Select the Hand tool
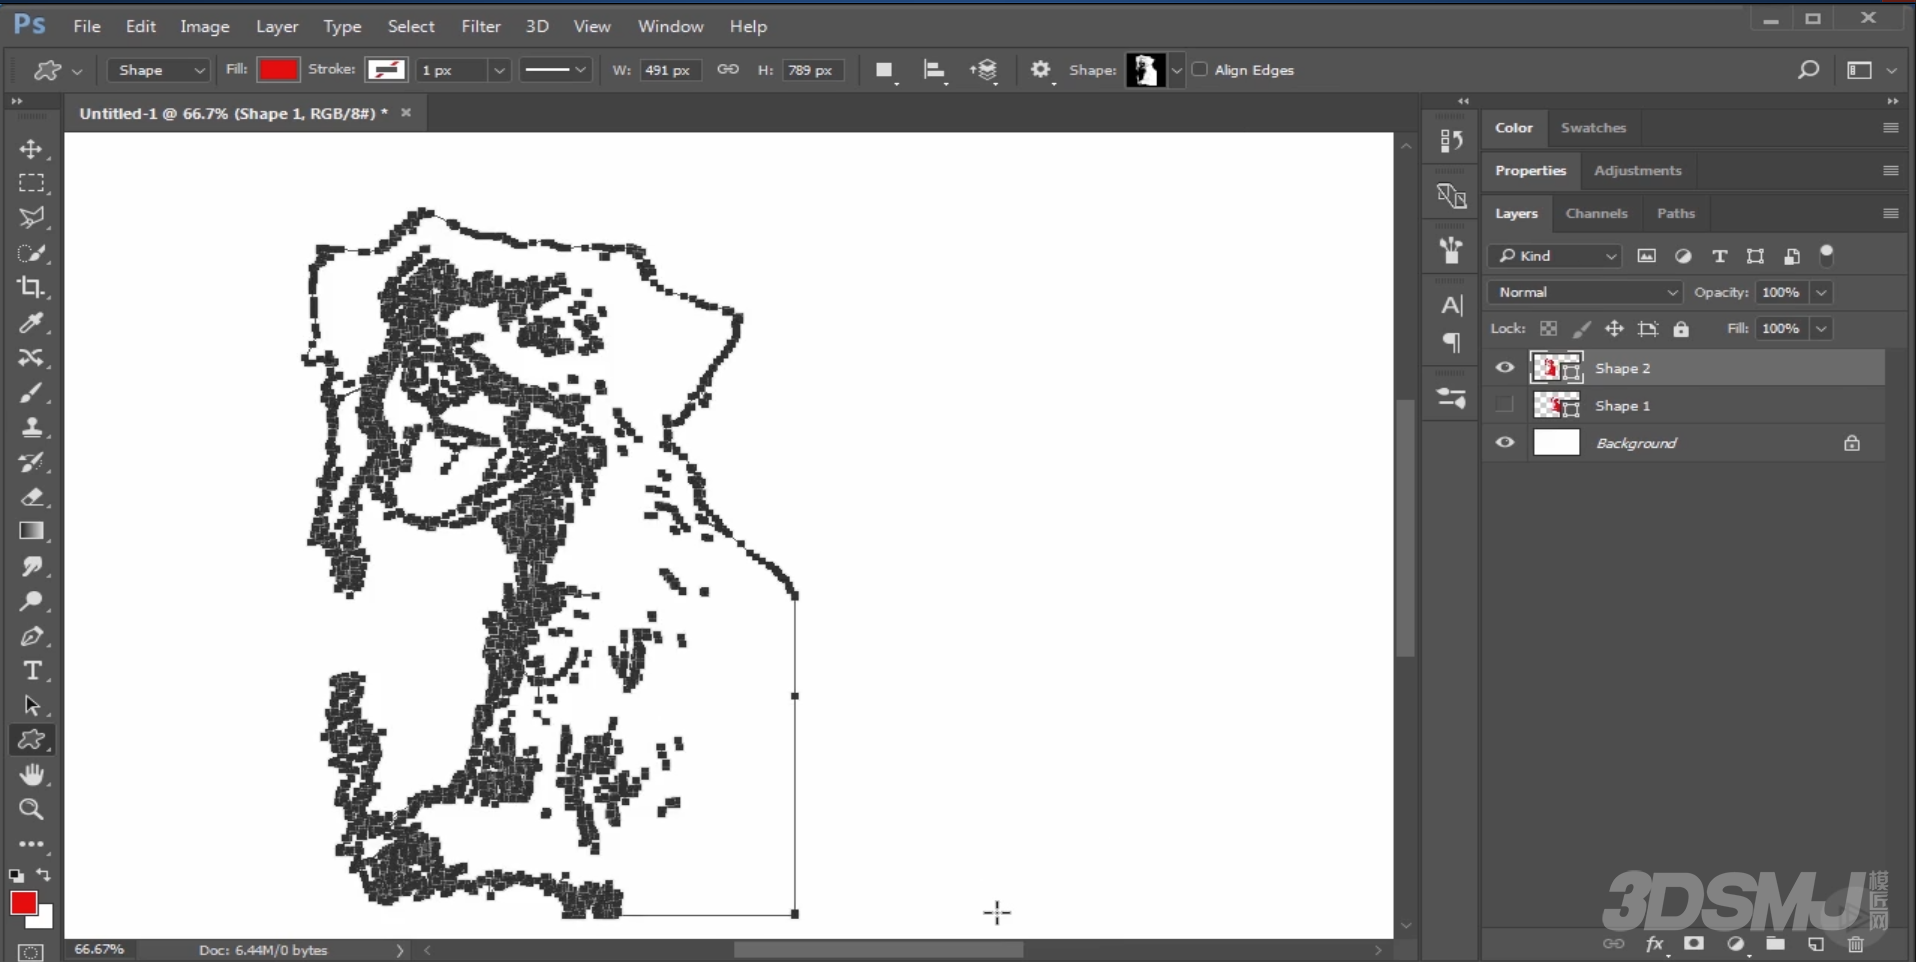 [31, 775]
